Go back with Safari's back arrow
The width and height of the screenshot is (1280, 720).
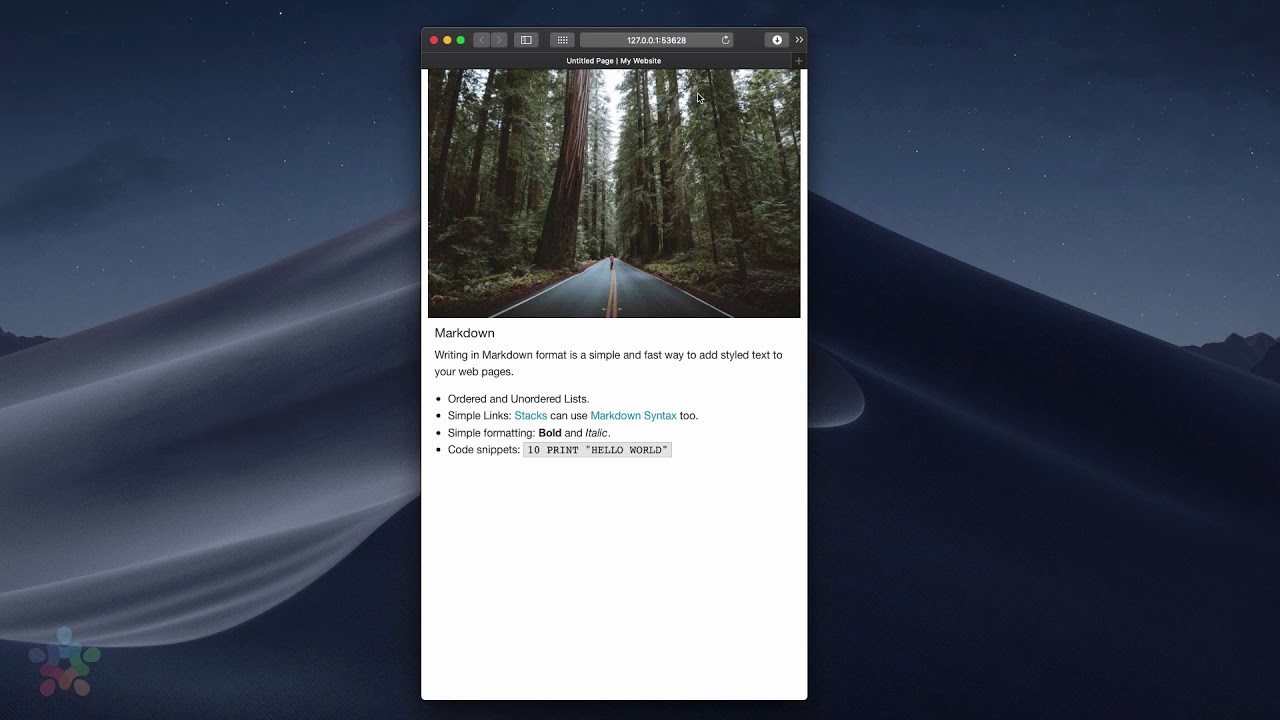[482, 40]
